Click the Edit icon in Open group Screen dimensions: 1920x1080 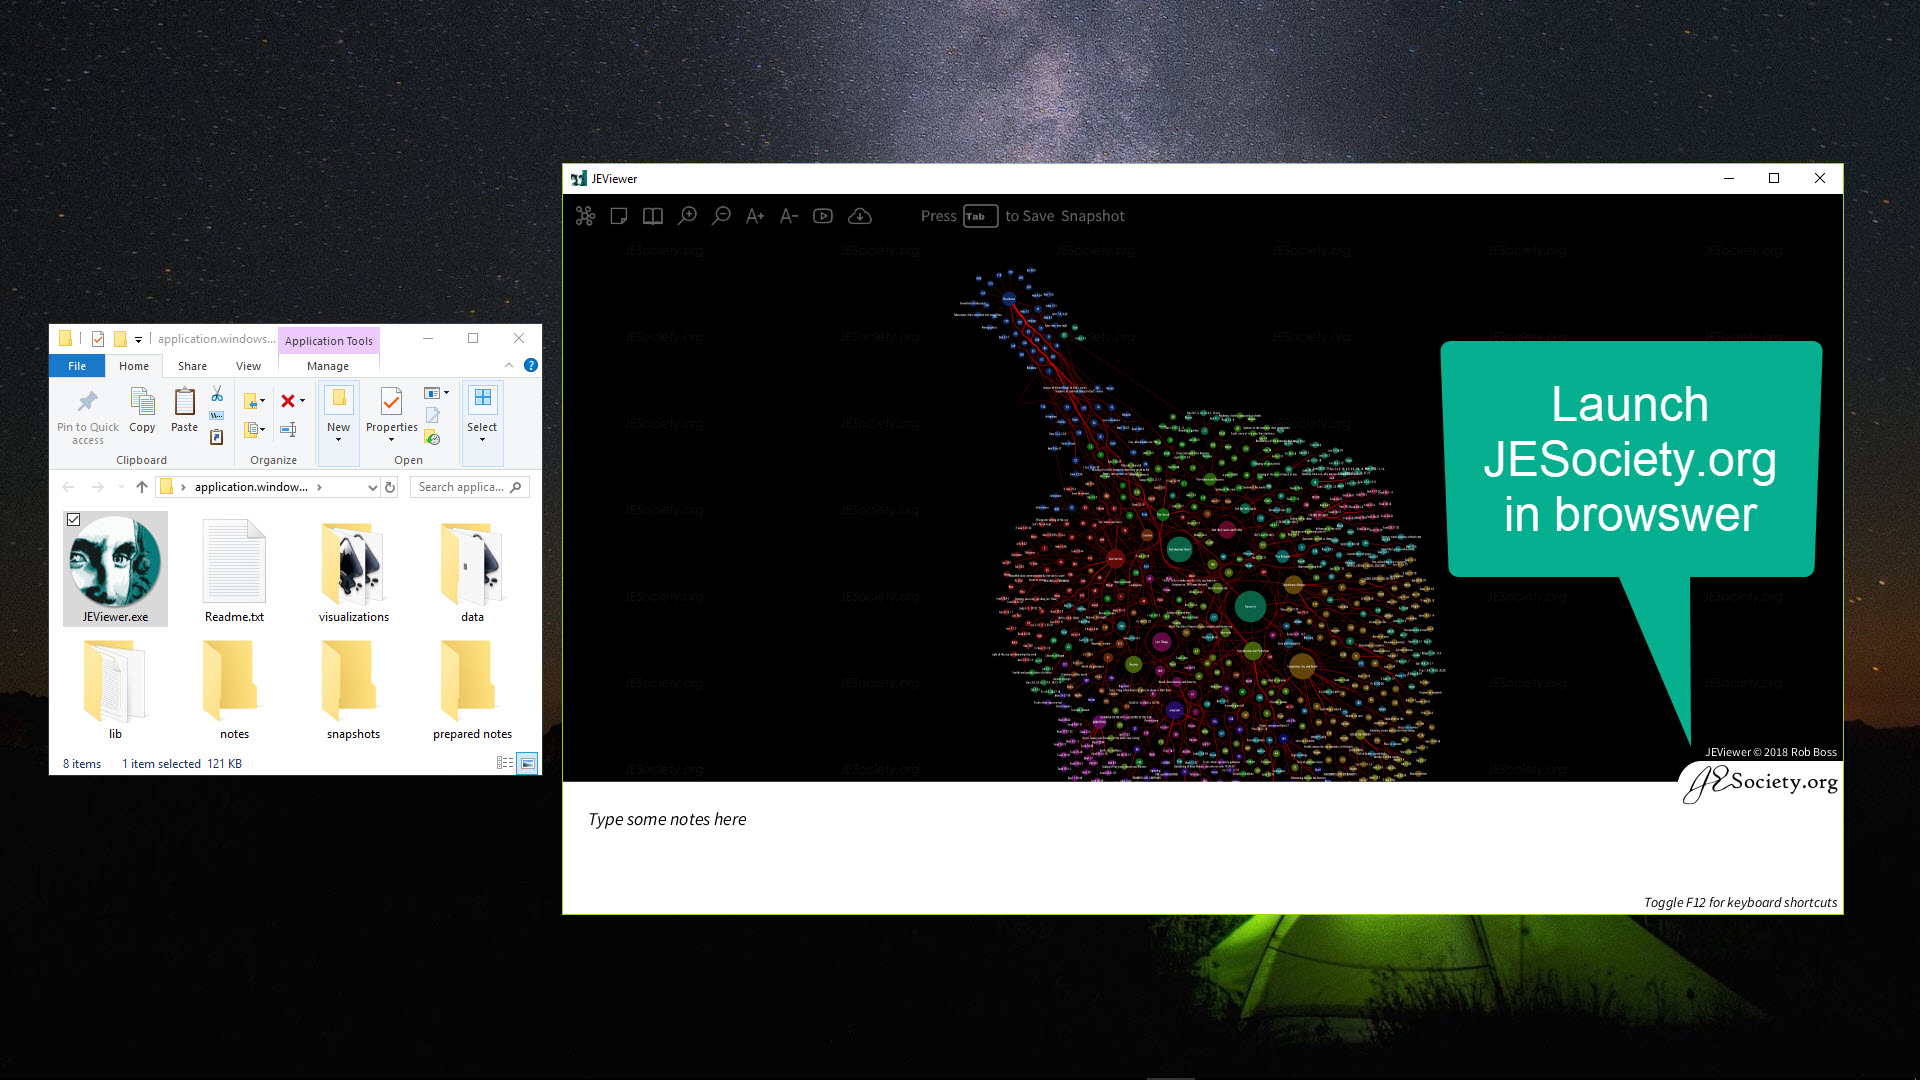point(432,415)
